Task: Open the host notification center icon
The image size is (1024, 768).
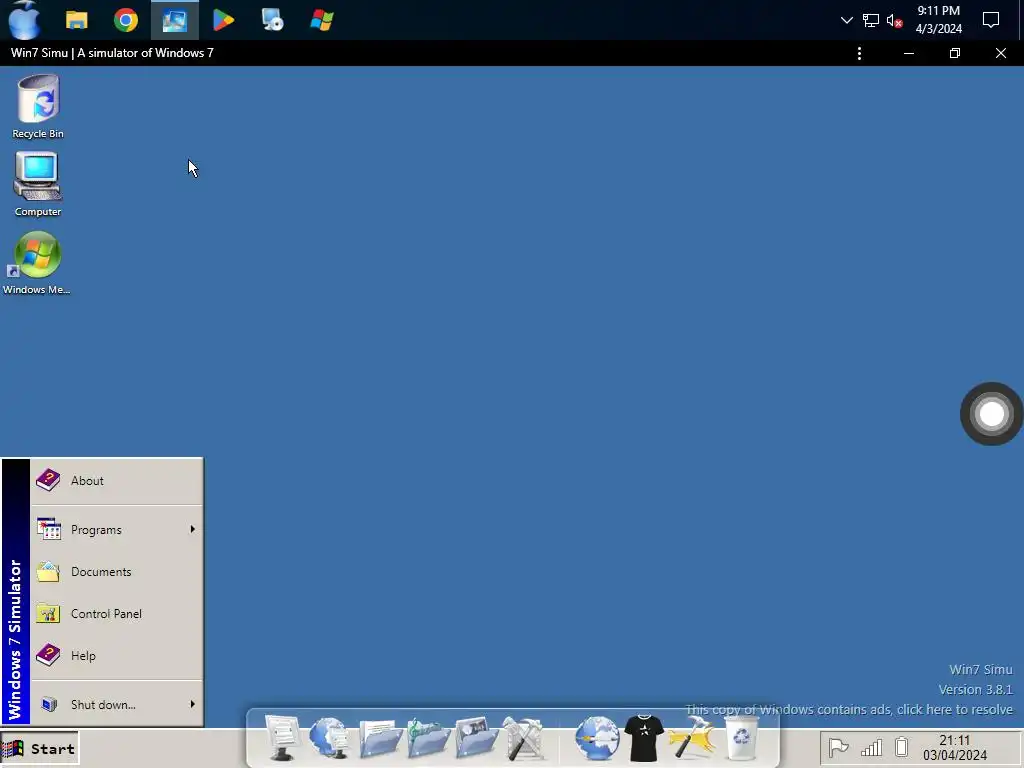Action: pyautogui.click(x=991, y=20)
